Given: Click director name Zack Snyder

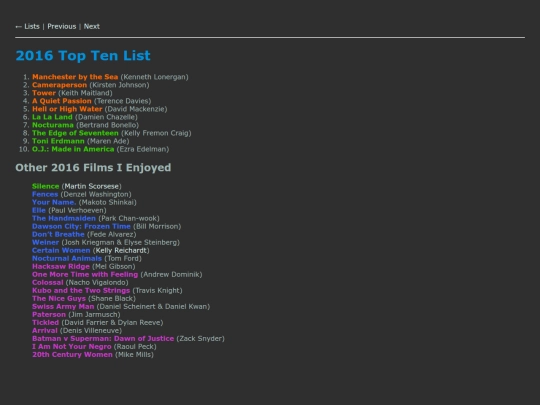Looking at the screenshot, I should pyautogui.click(x=200, y=339).
